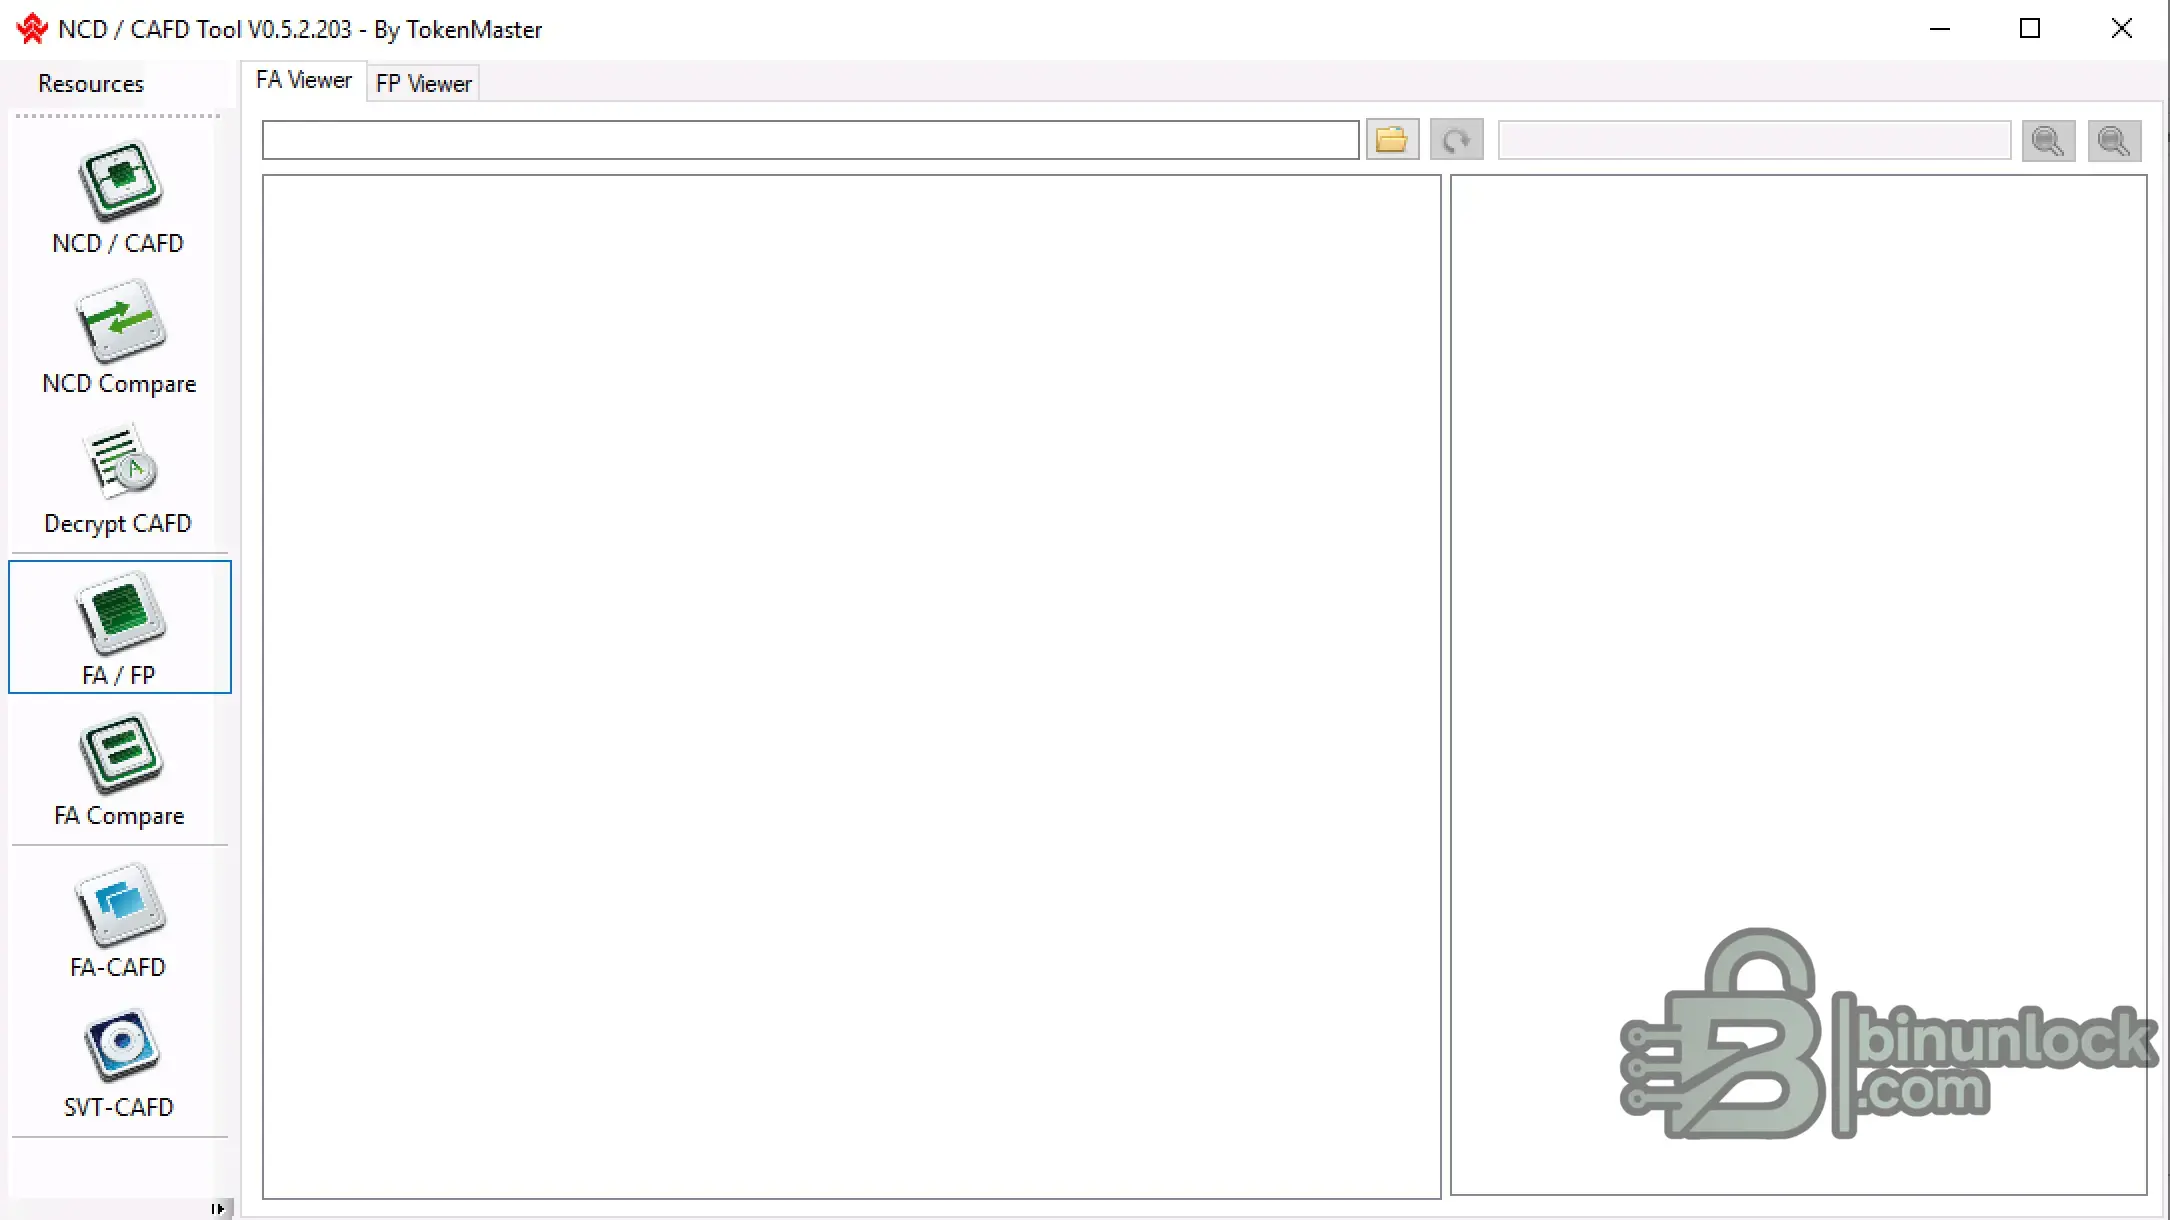The height and width of the screenshot is (1220, 2170).
Task: Minimize the NCD / CAFD Tool window
Action: [1940, 29]
